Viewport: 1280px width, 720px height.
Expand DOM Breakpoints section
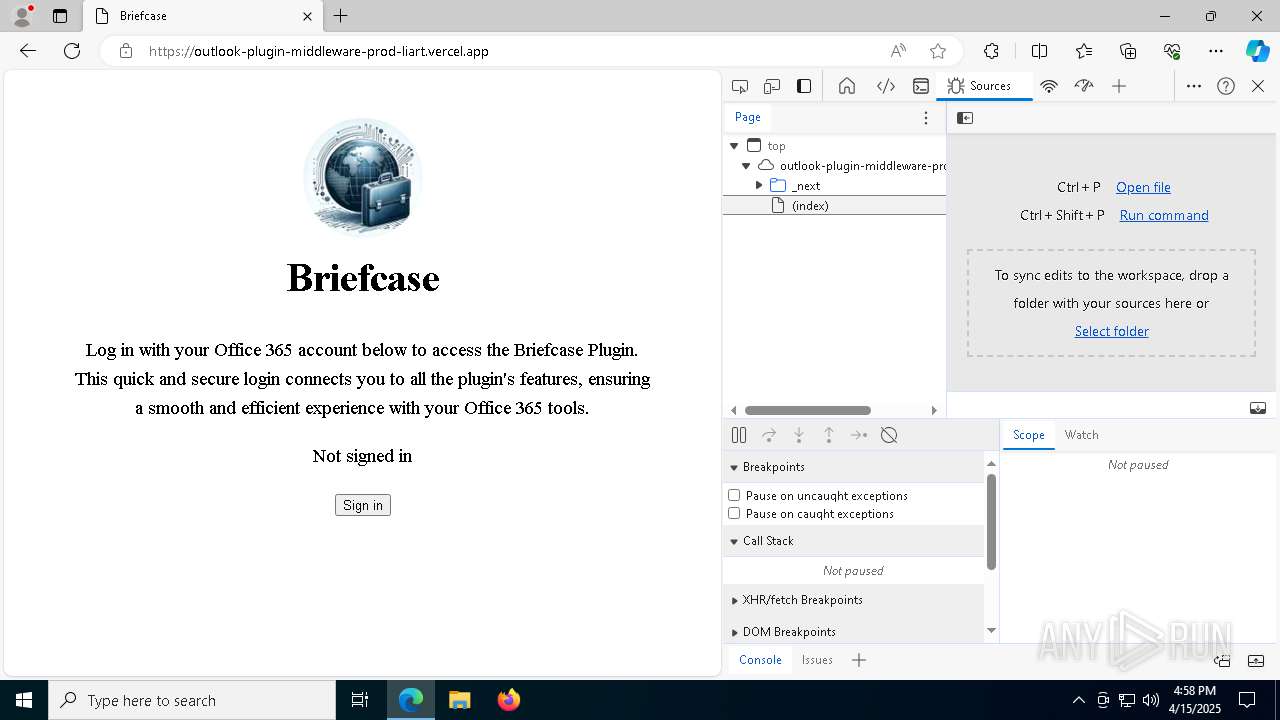pos(735,632)
